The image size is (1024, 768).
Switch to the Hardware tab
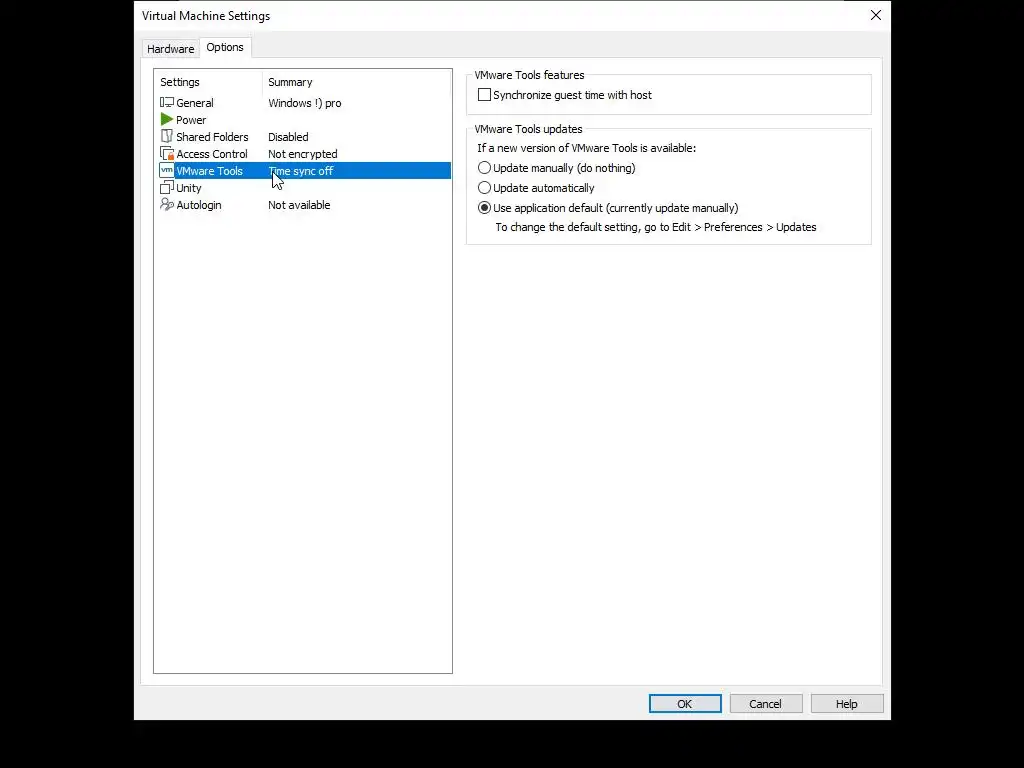pyautogui.click(x=170, y=49)
